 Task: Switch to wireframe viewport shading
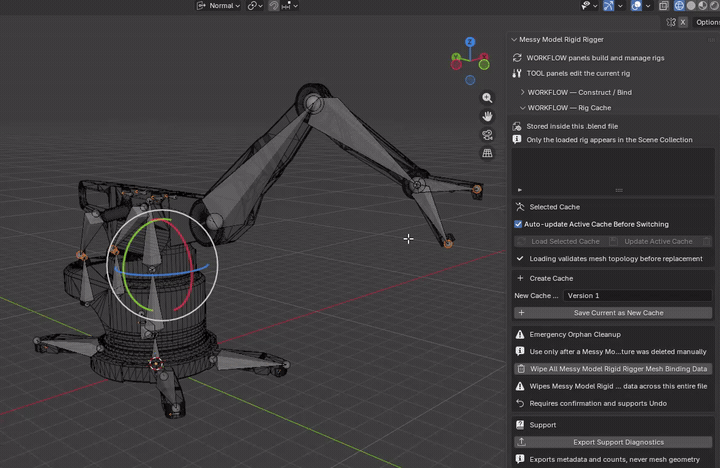[679, 6]
